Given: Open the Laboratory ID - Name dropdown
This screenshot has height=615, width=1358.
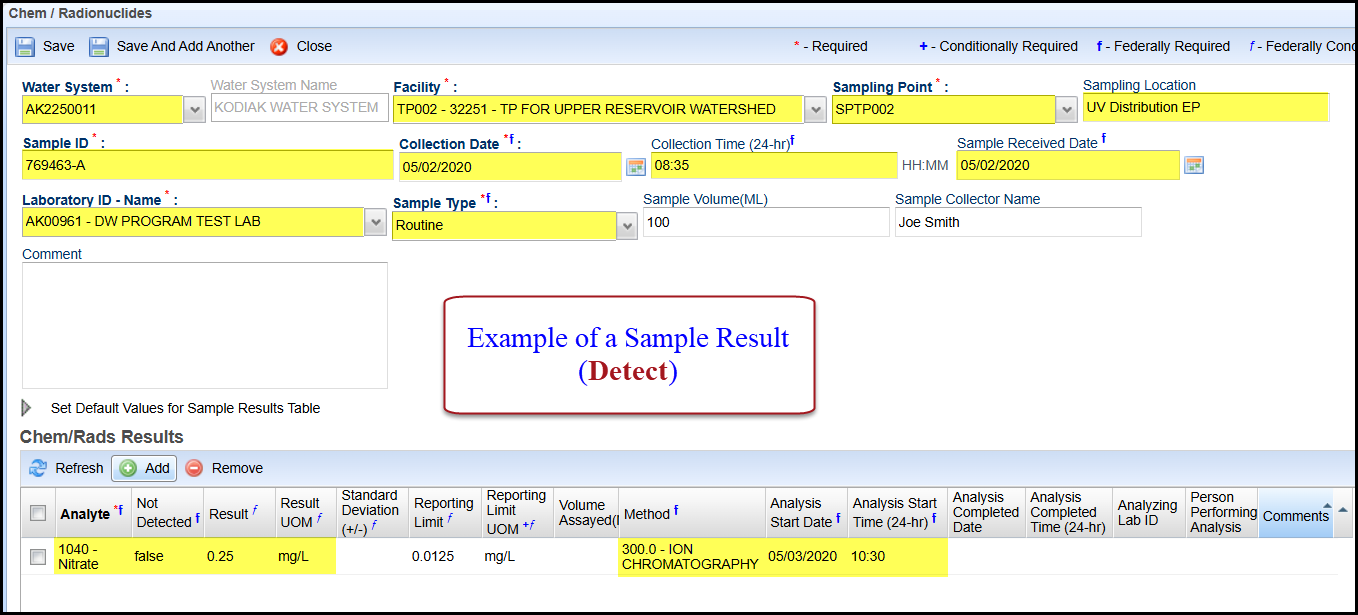Looking at the screenshot, I should pos(375,222).
